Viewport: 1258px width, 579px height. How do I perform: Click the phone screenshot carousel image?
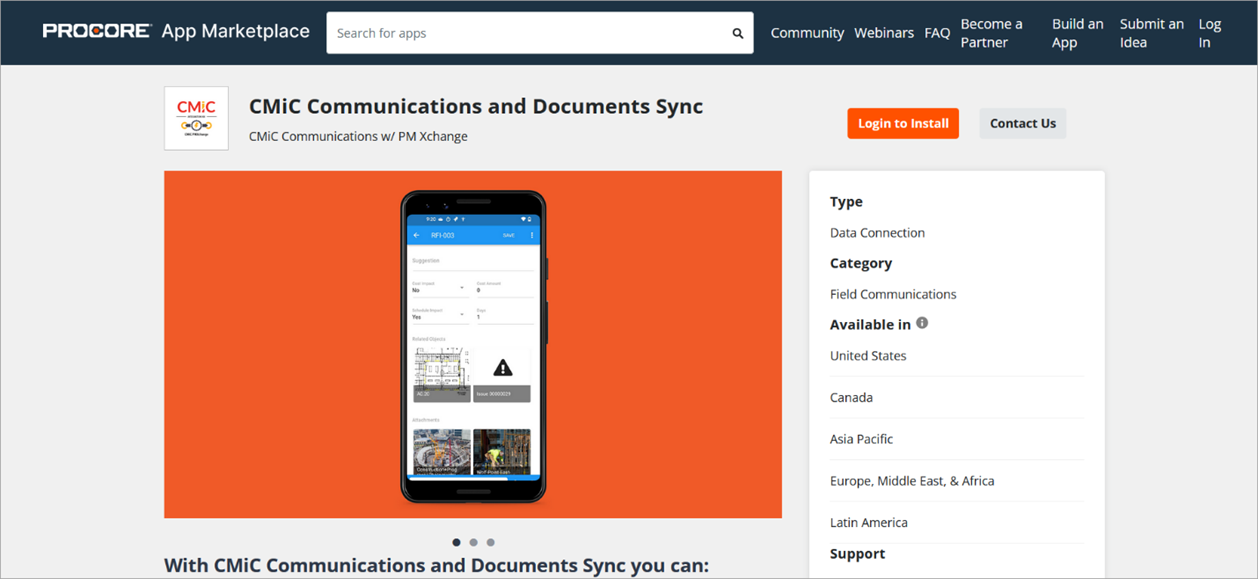click(473, 344)
